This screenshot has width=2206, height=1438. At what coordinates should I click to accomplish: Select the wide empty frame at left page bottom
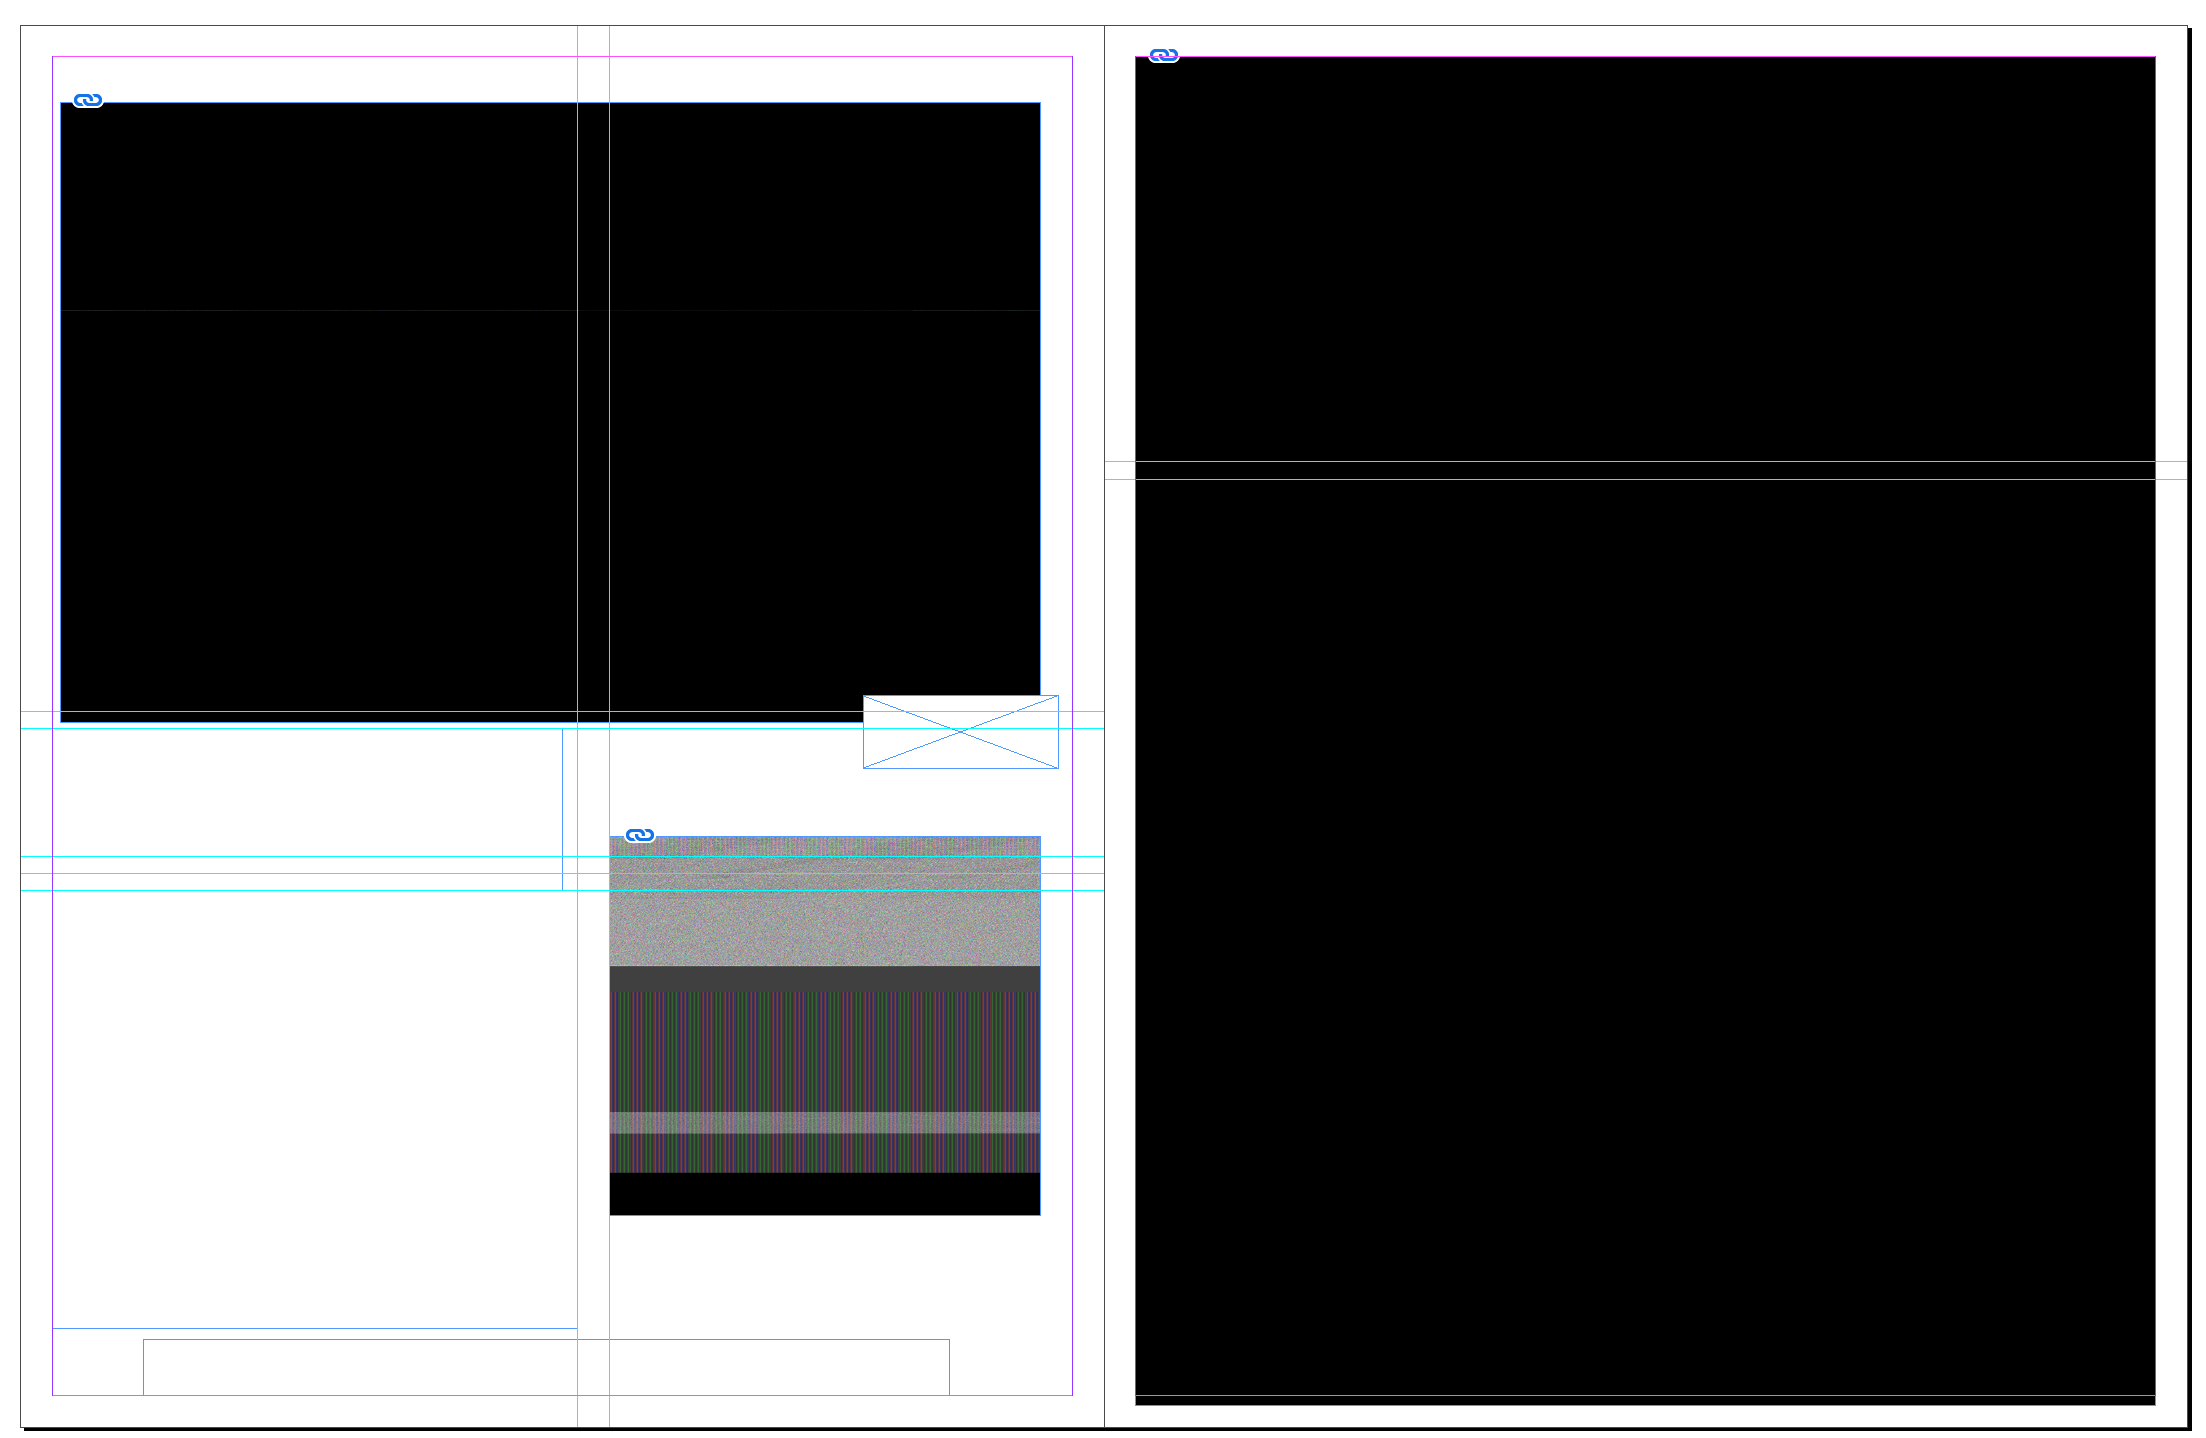[546, 1367]
